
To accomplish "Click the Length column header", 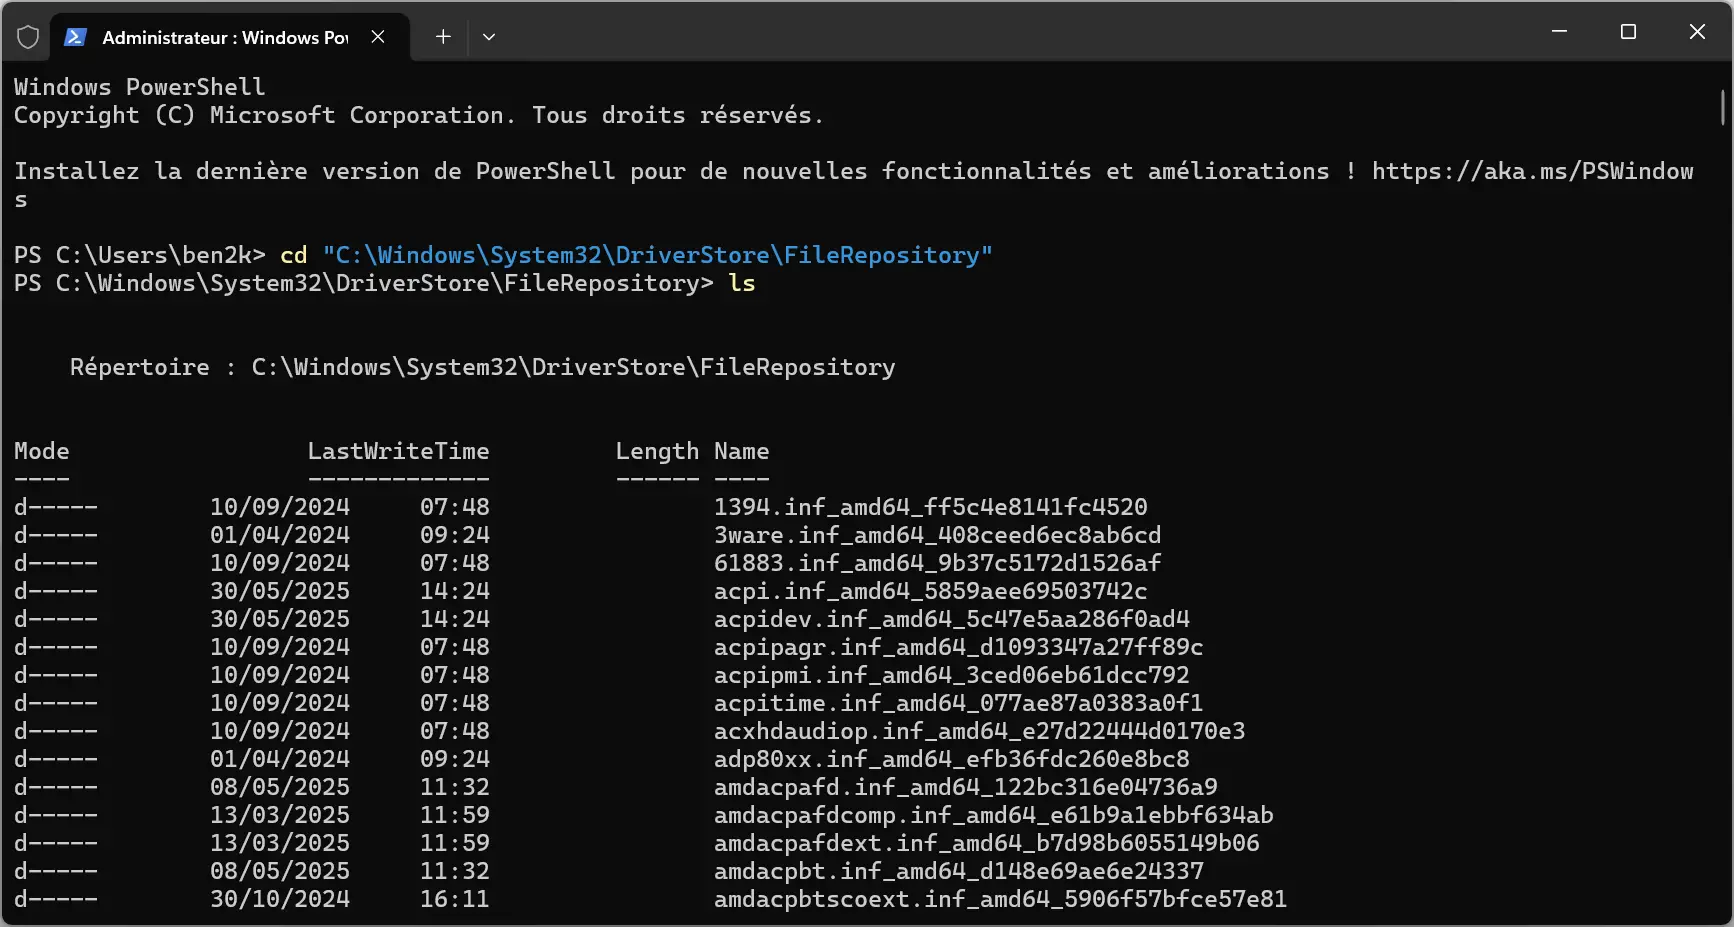I will point(657,451).
